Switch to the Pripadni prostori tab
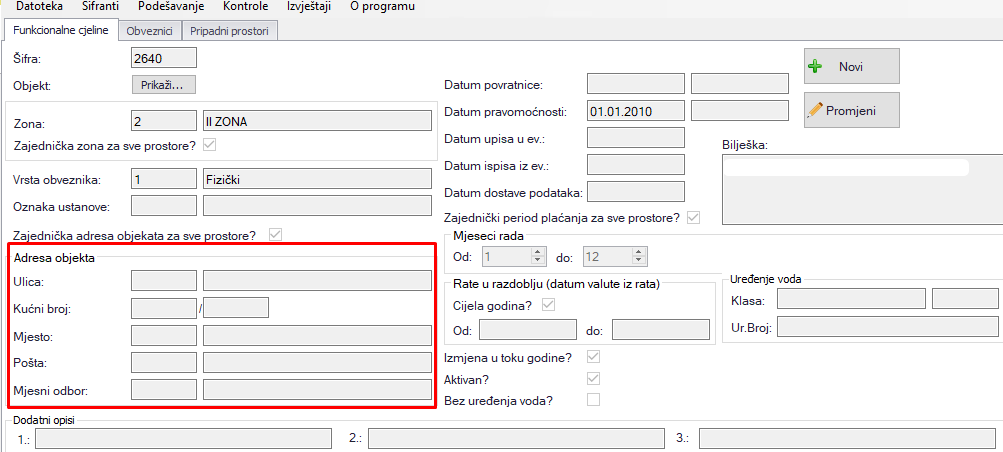Image resolution: width=1003 pixels, height=452 pixels. pos(229,31)
